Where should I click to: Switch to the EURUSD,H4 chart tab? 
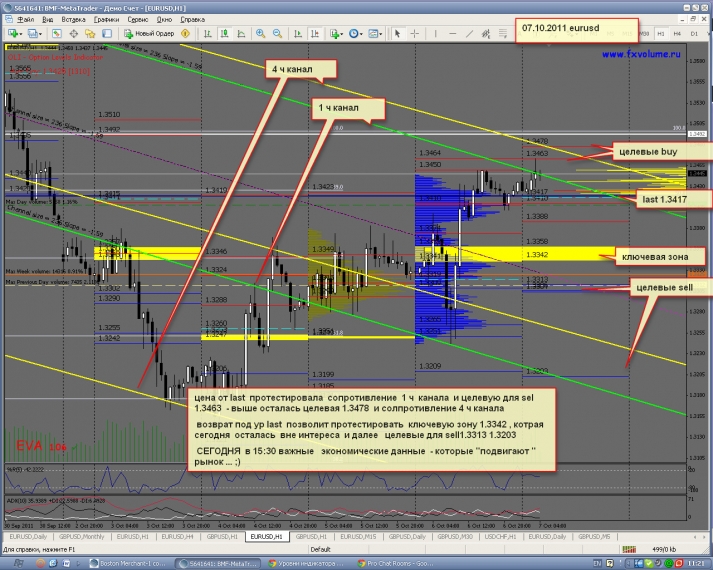177,537
